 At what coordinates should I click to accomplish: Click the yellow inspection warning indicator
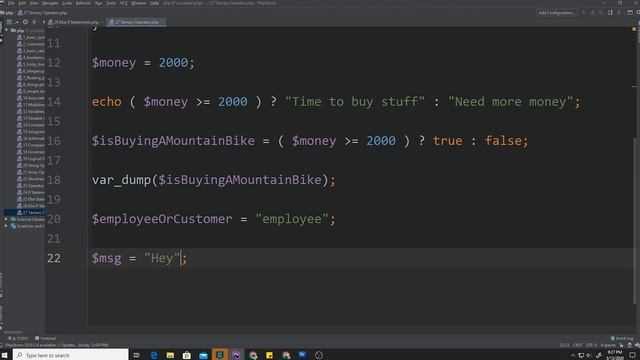[x=634, y=29]
